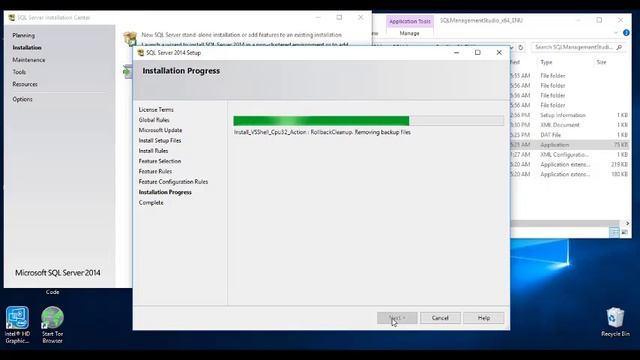Select Tools in Installation Center sidebar

19,72
